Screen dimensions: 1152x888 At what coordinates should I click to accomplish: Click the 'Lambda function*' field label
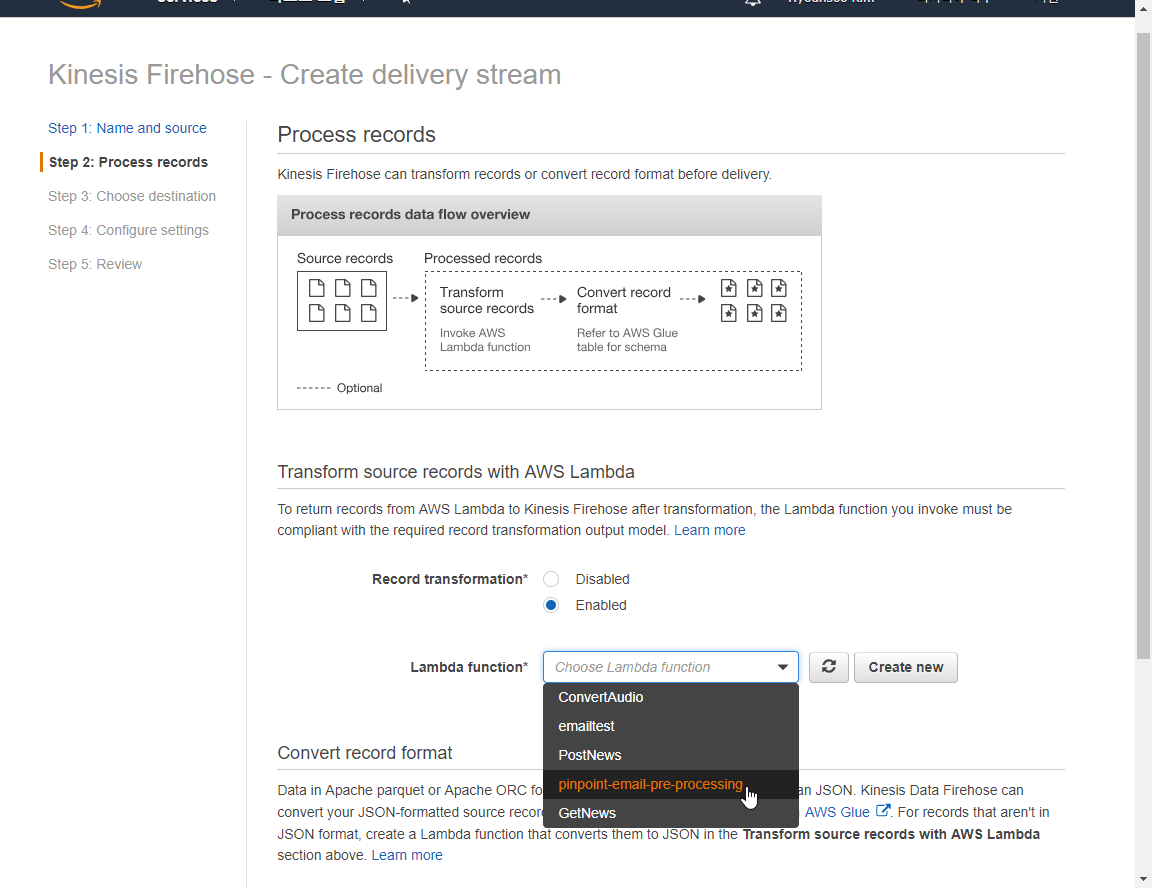[x=469, y=667]
